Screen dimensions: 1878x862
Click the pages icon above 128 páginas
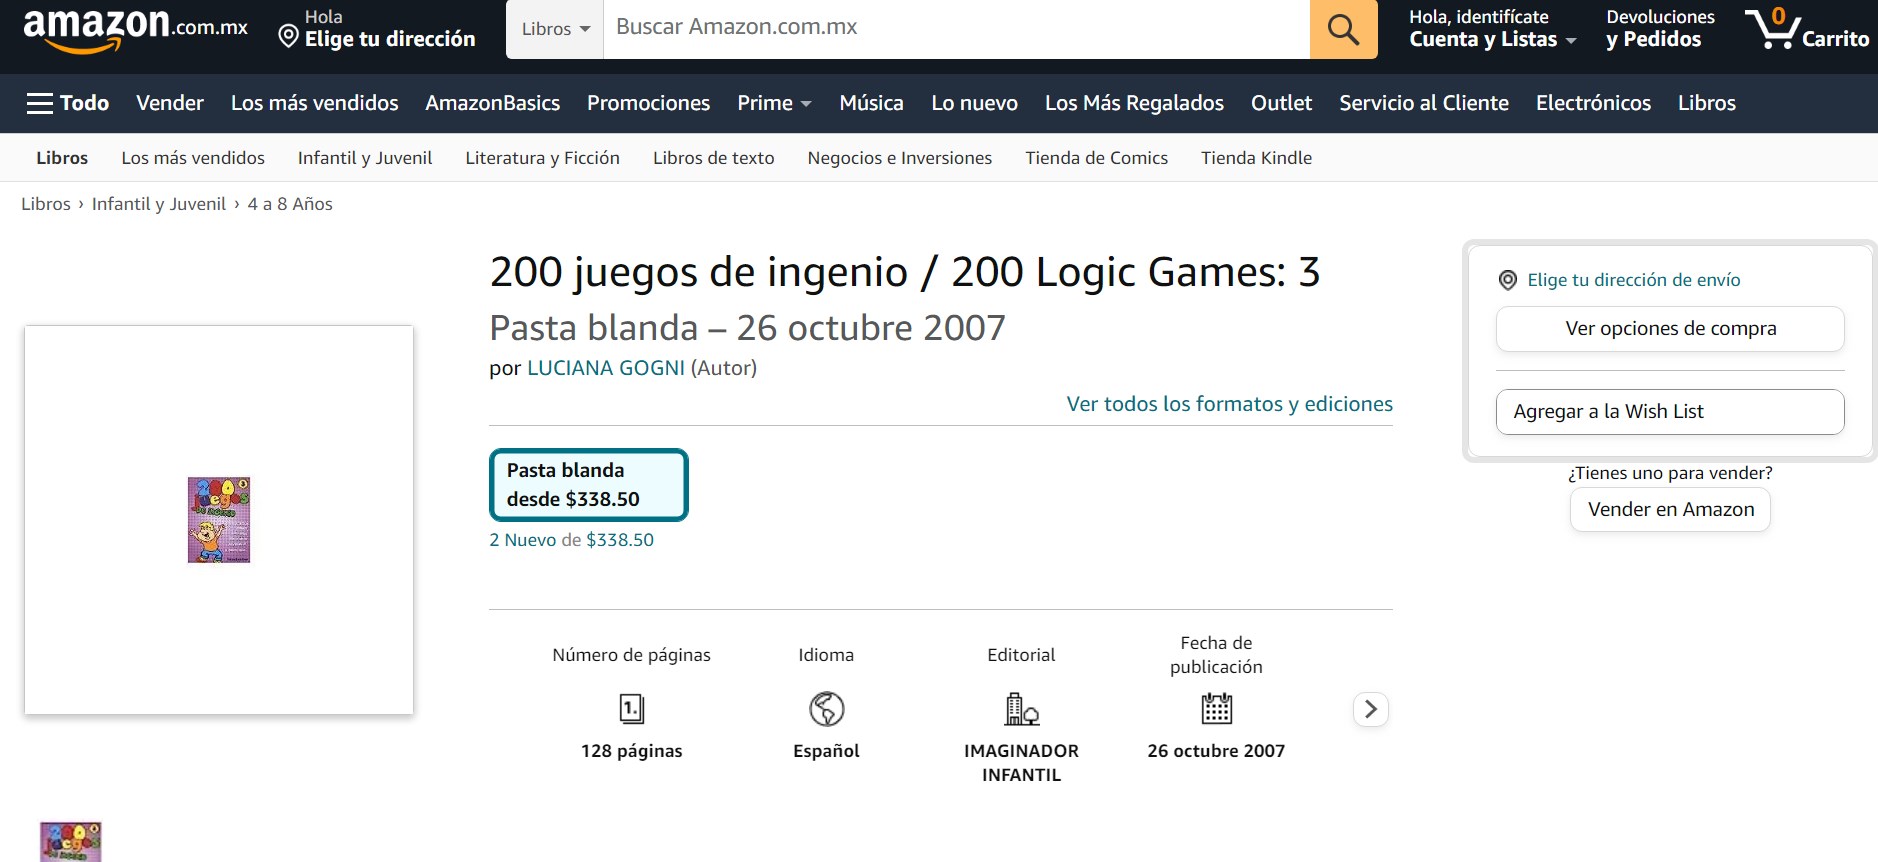(632, 709)
